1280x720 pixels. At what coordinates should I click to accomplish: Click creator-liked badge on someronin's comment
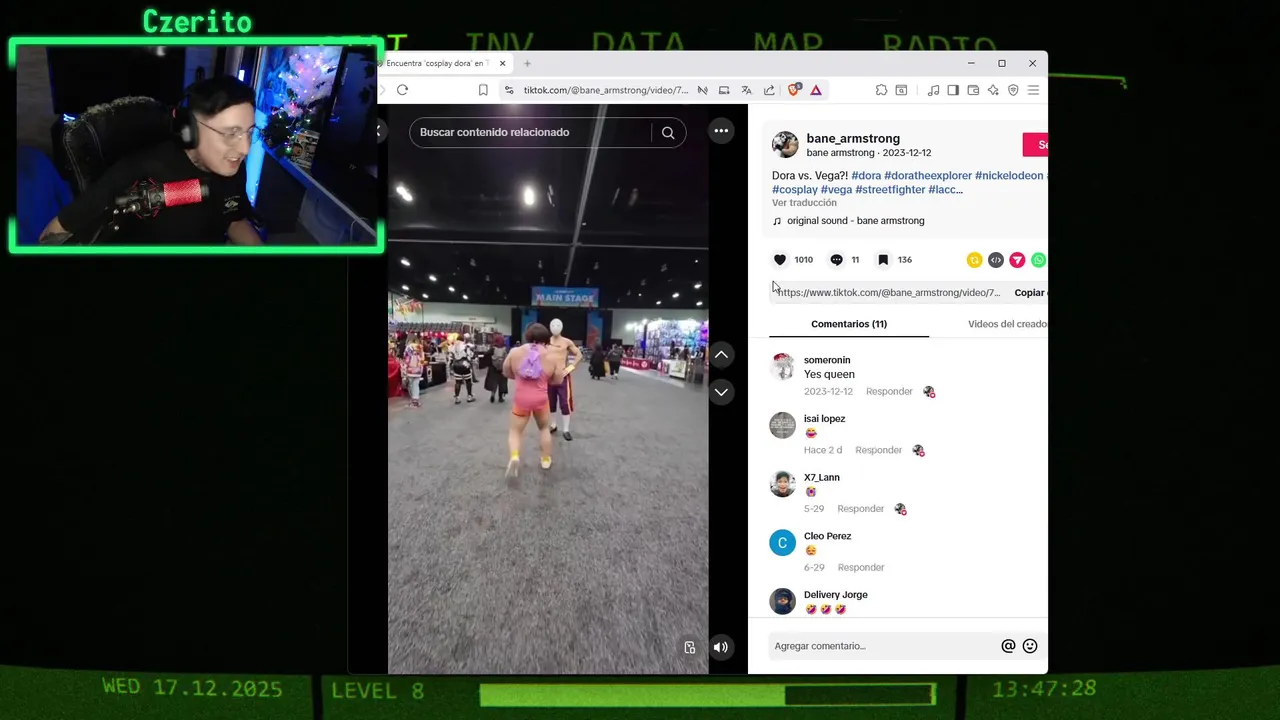(929, 392)
